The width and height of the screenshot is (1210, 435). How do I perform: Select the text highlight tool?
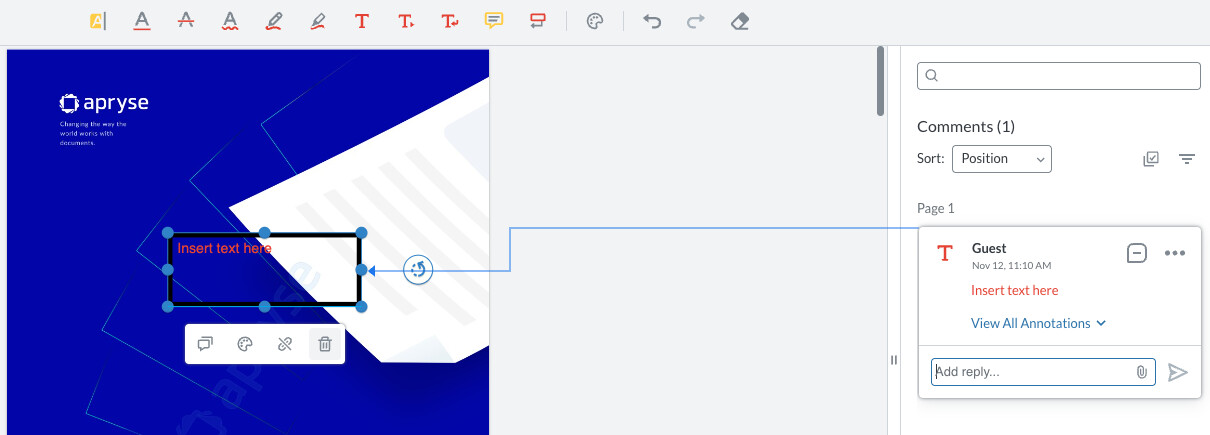coord(98,21)
